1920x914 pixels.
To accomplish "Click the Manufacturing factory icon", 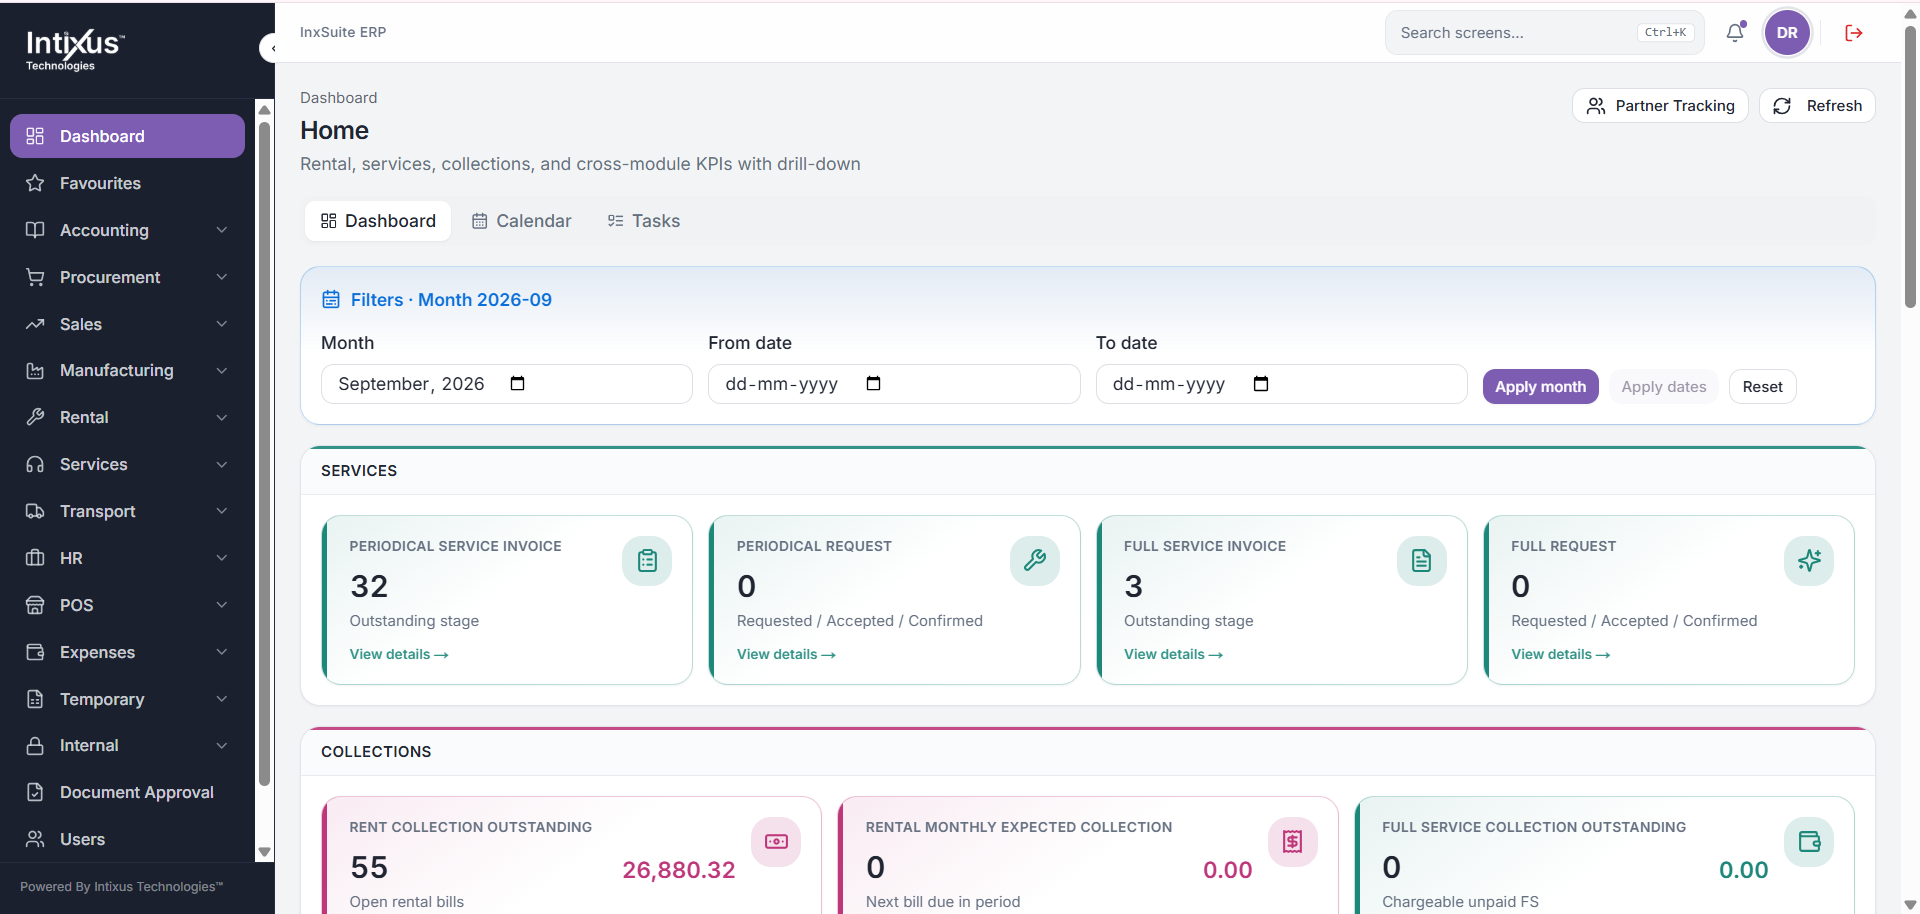I will (x=35, y=370).
